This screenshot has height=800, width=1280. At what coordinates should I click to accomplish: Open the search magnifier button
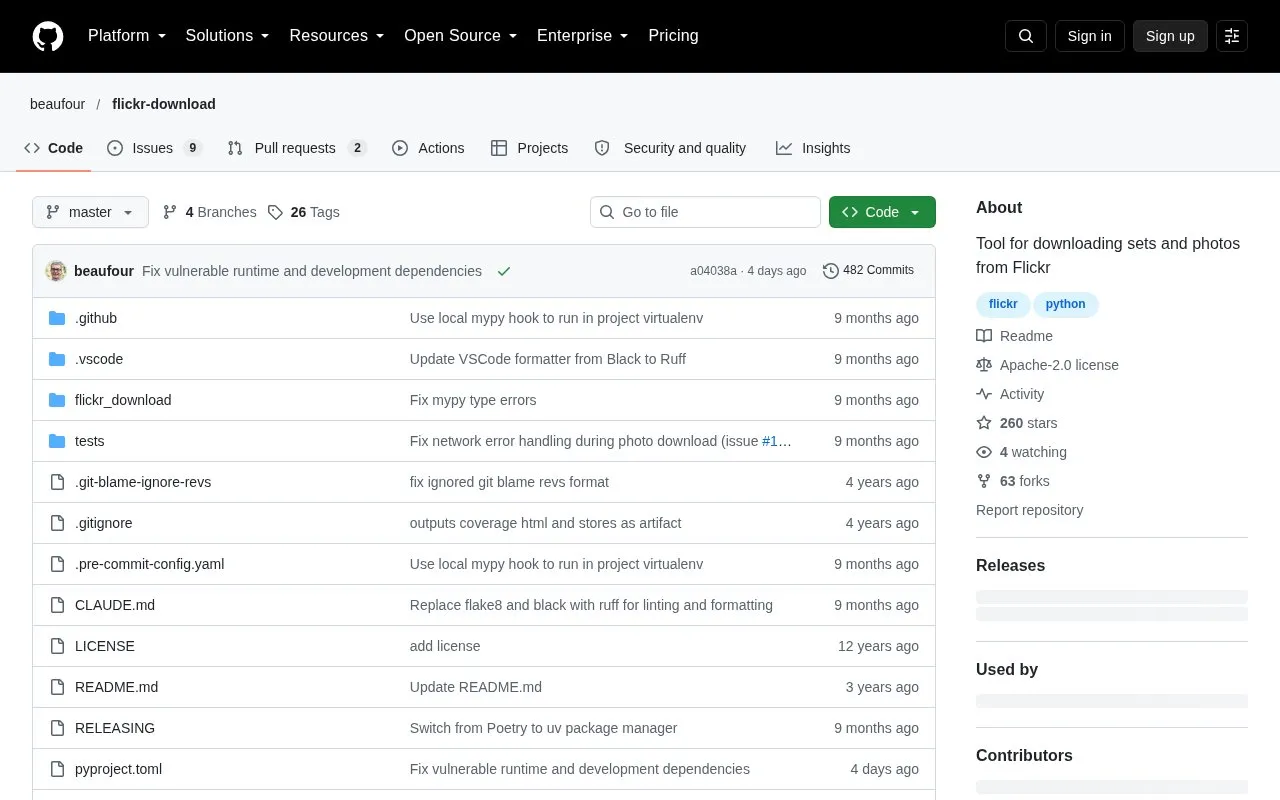point(1026,36)
